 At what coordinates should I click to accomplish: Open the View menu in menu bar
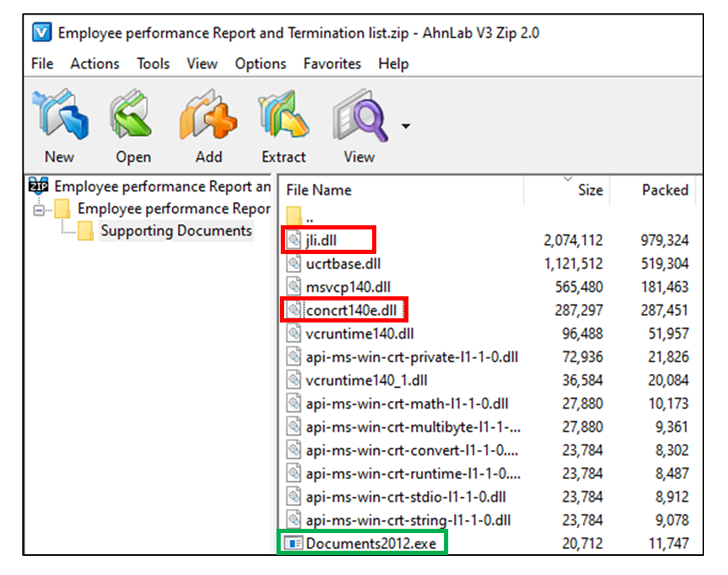(x=202, y=64)
